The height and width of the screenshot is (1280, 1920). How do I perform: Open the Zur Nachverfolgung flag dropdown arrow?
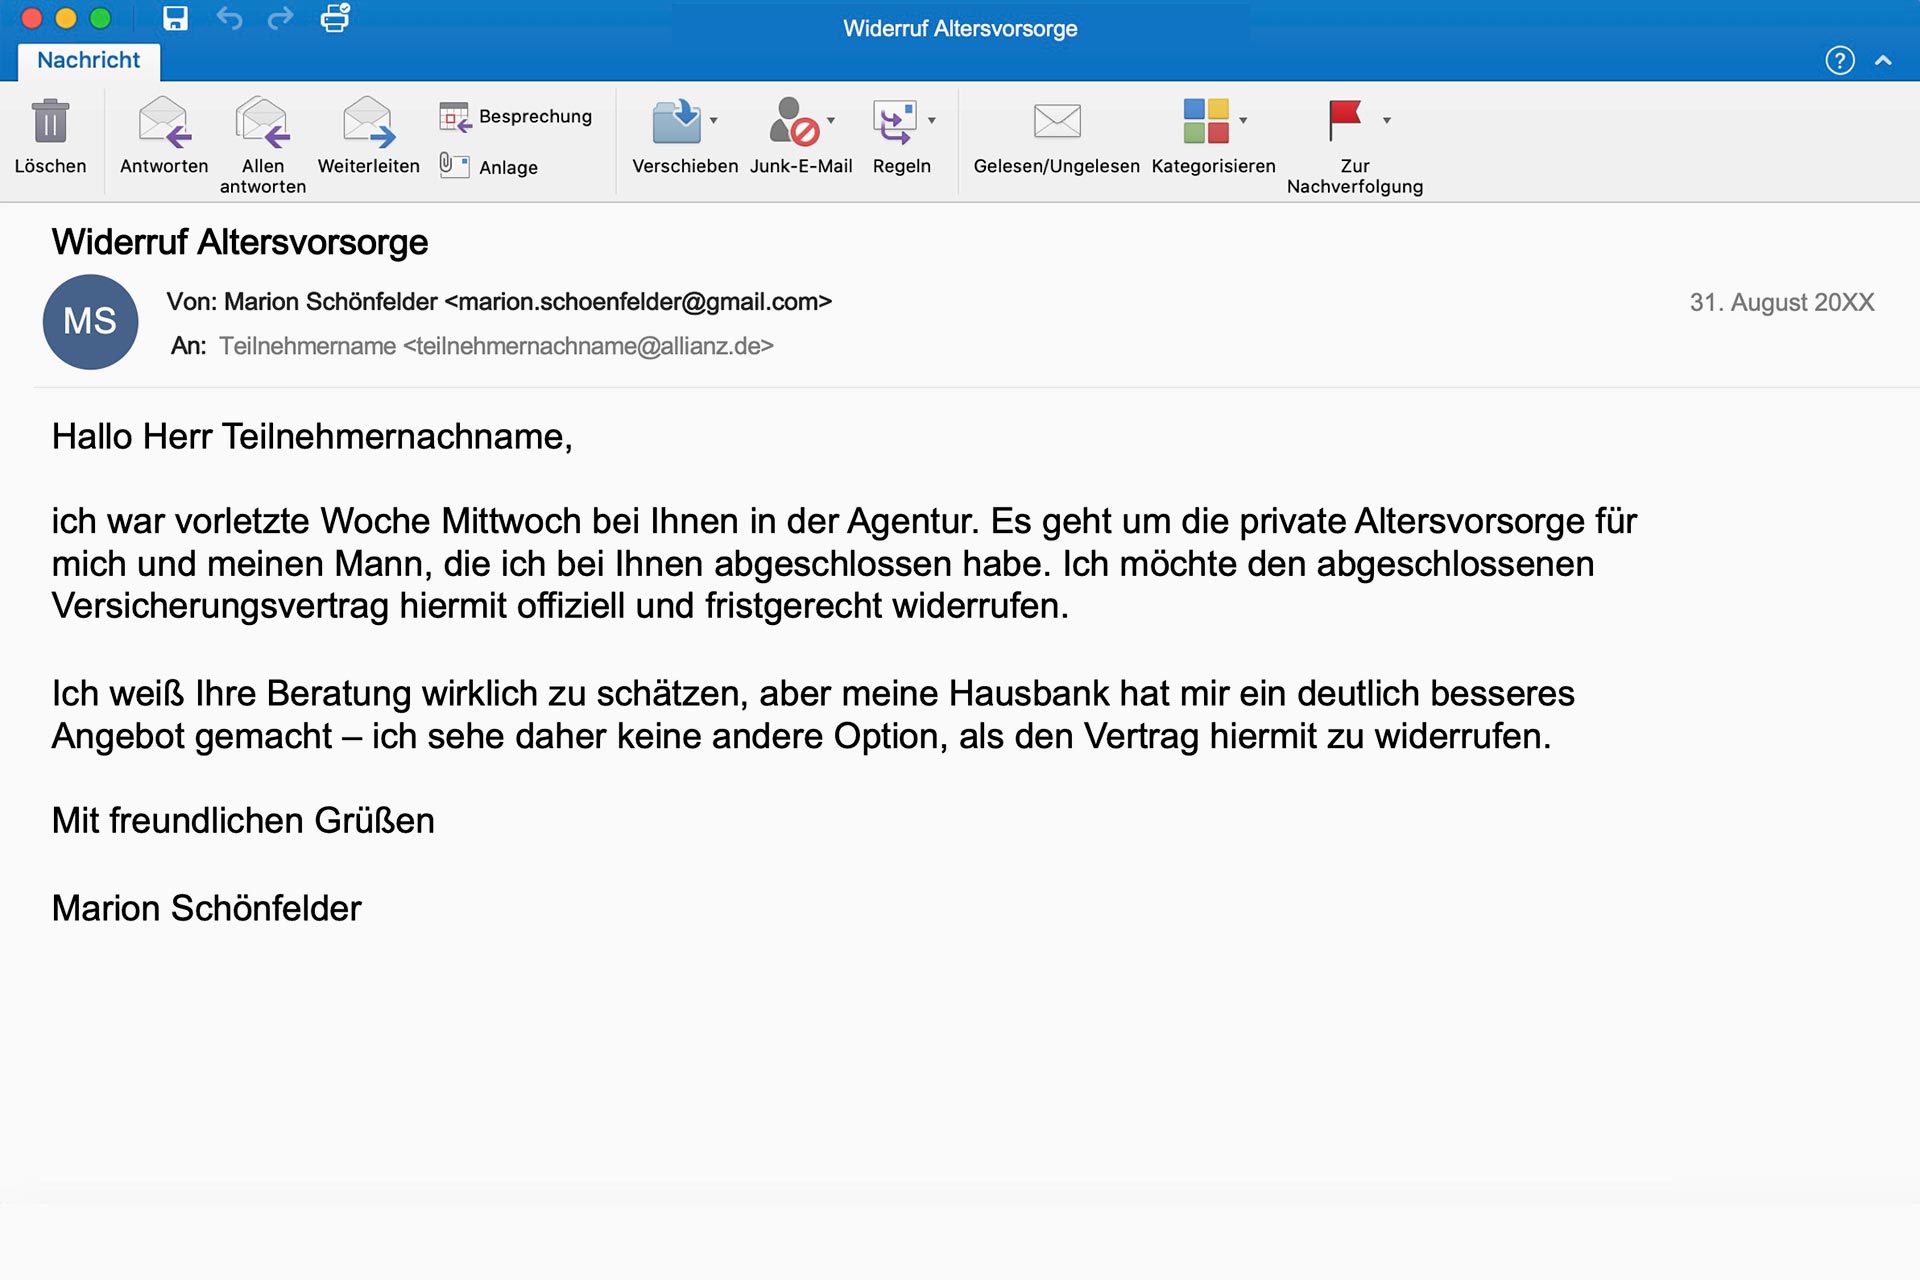tap(1387, 121)
